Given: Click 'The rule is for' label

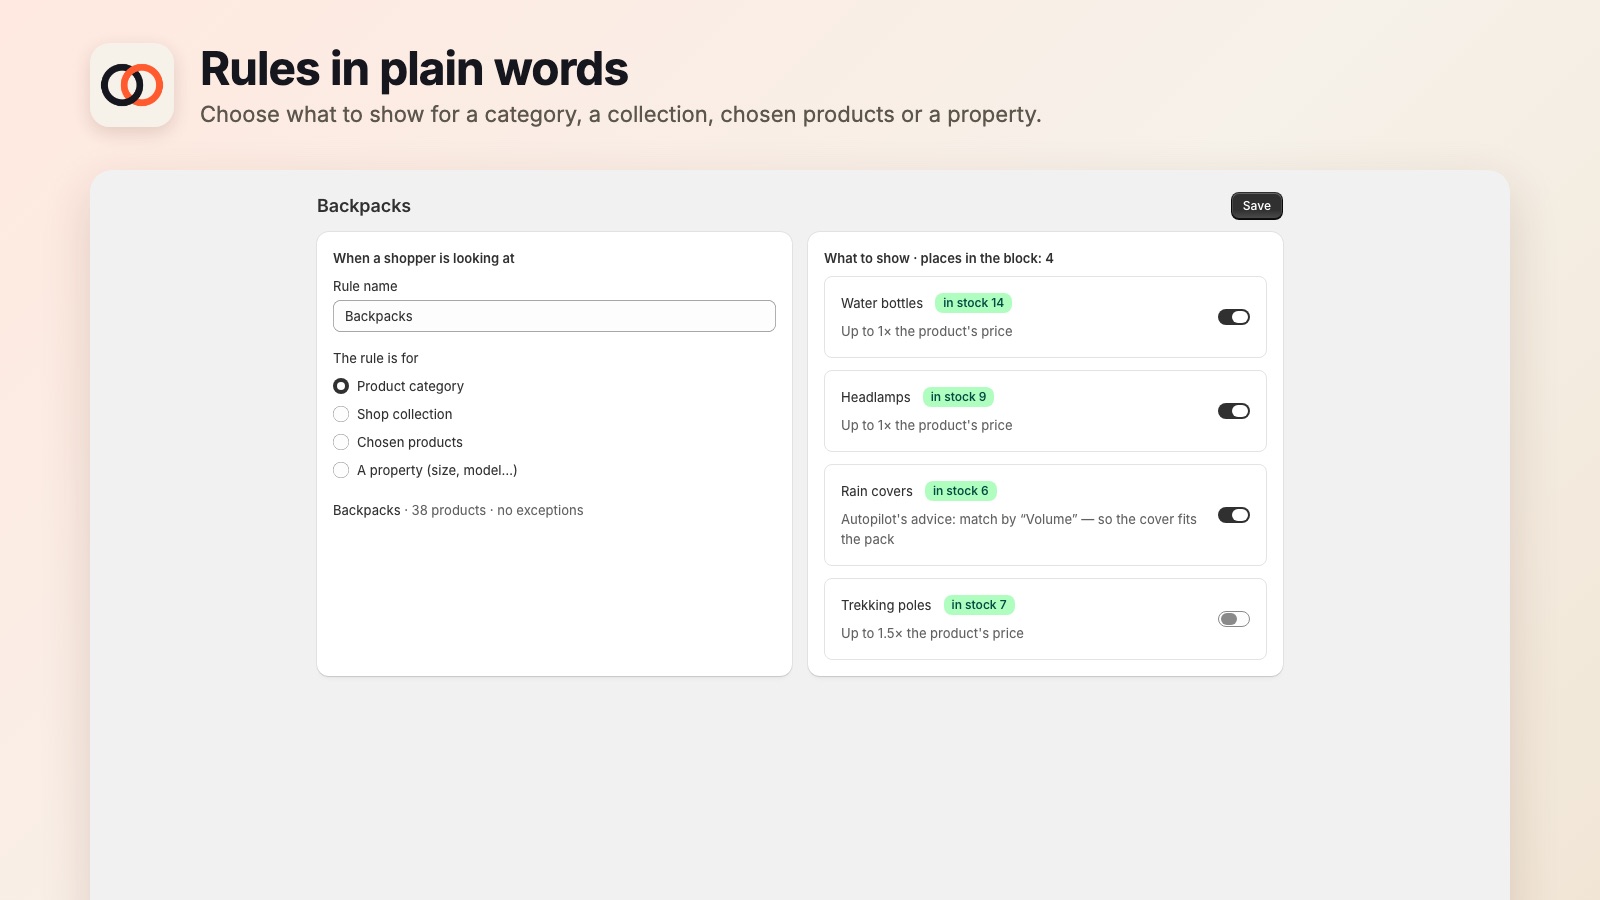Looking at the screenshot, I should tap(375, 358).
